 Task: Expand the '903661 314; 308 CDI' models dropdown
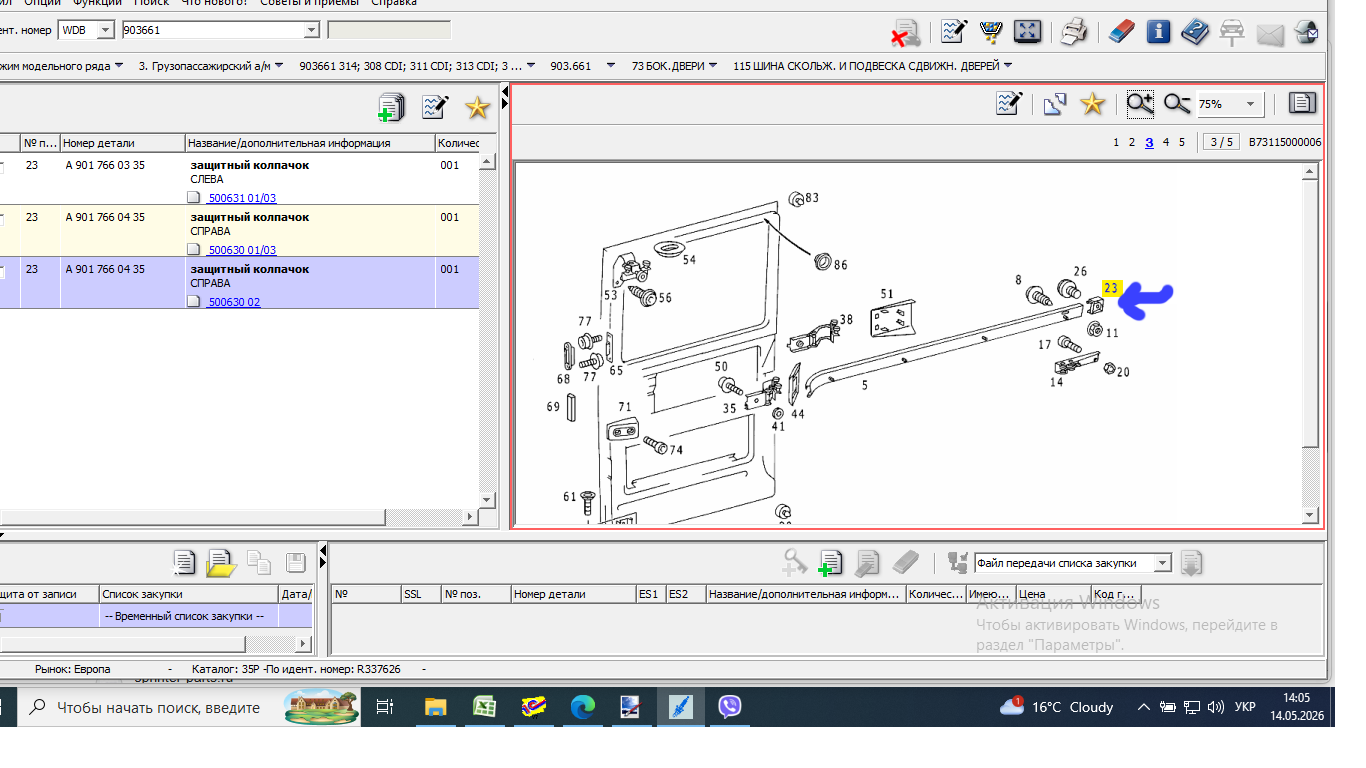click(530, 66)
